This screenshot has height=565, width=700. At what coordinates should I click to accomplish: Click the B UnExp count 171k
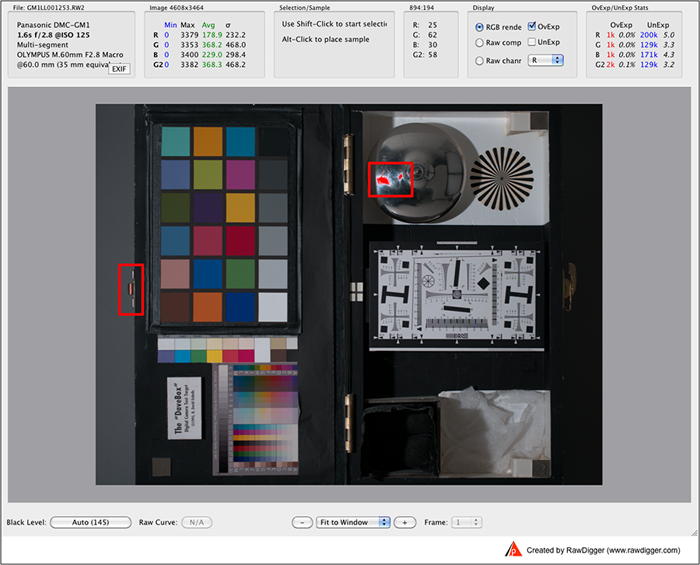click(x=648, y=54)
